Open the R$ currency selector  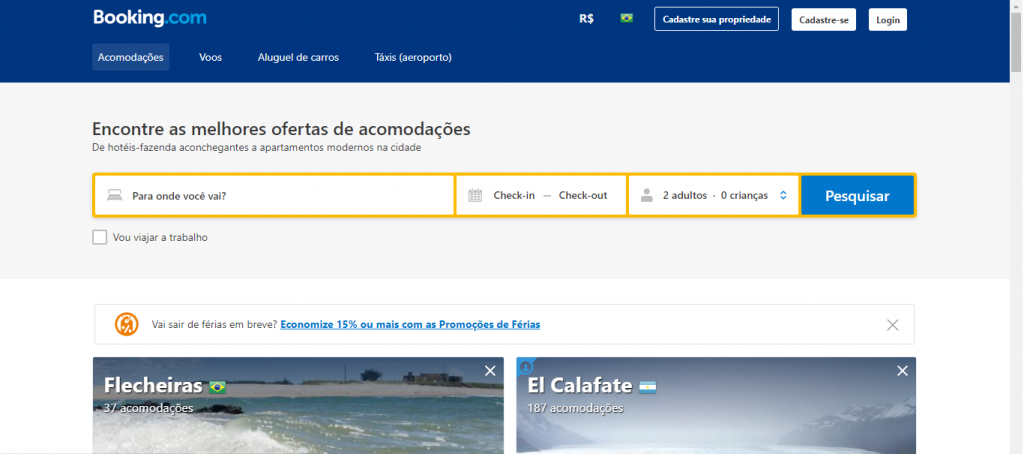pos(586,19)
